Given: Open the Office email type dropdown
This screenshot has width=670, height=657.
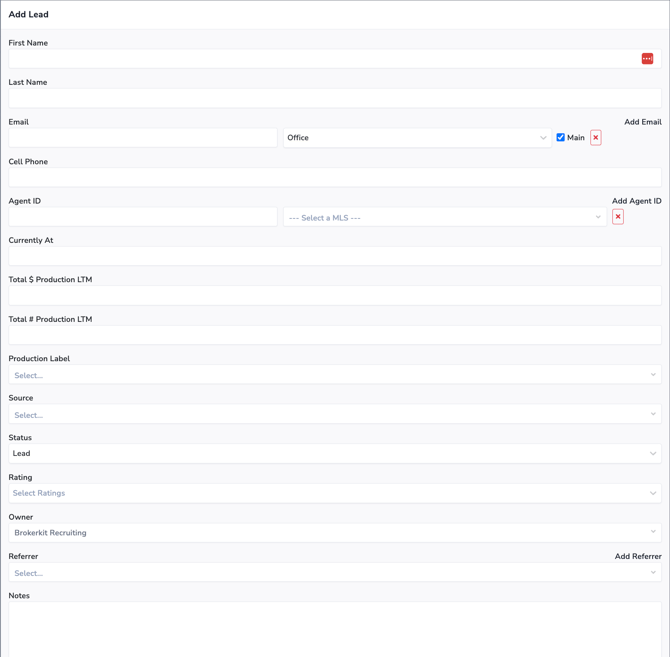Looking at the screenshot, I should [x=417, y=138].
